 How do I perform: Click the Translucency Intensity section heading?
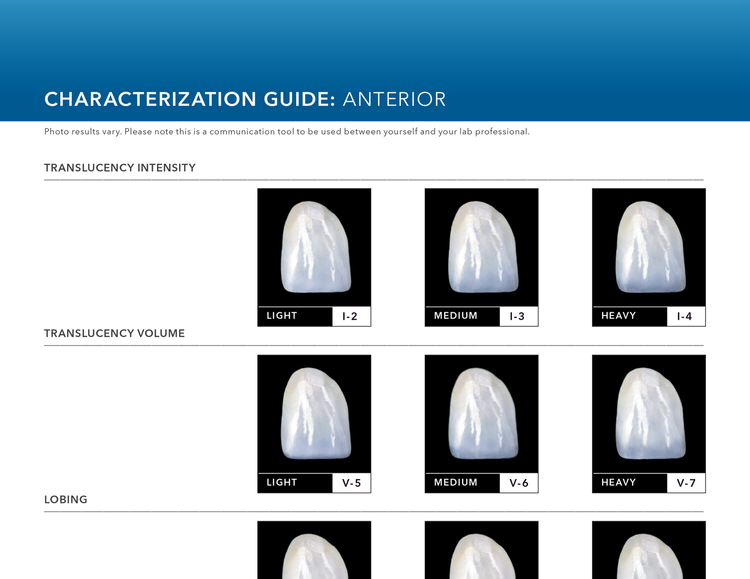tap(120, 168)
